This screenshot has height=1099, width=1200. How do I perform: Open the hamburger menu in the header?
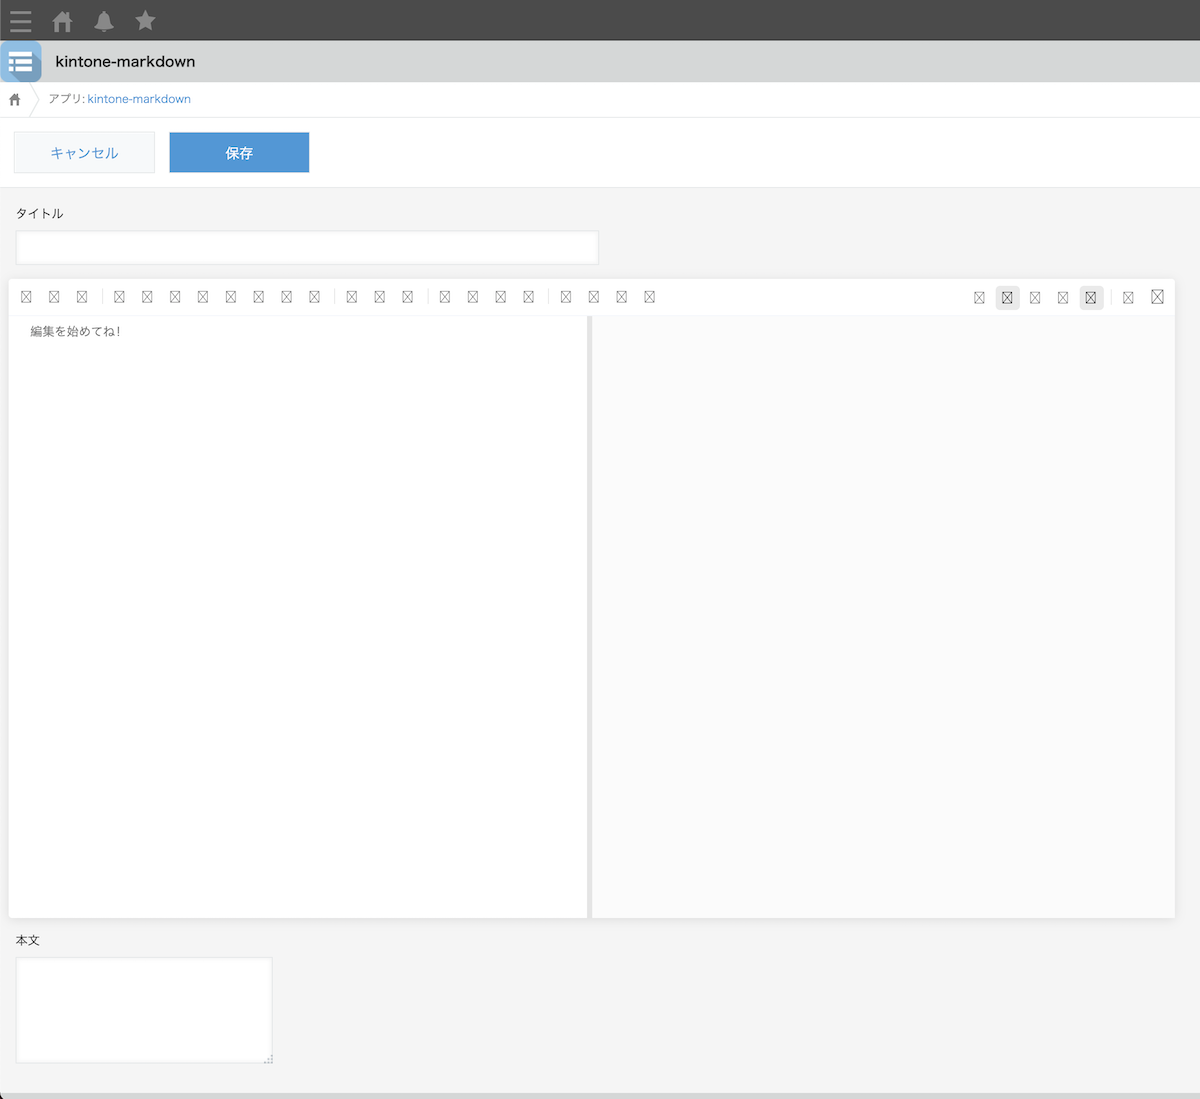20,20
